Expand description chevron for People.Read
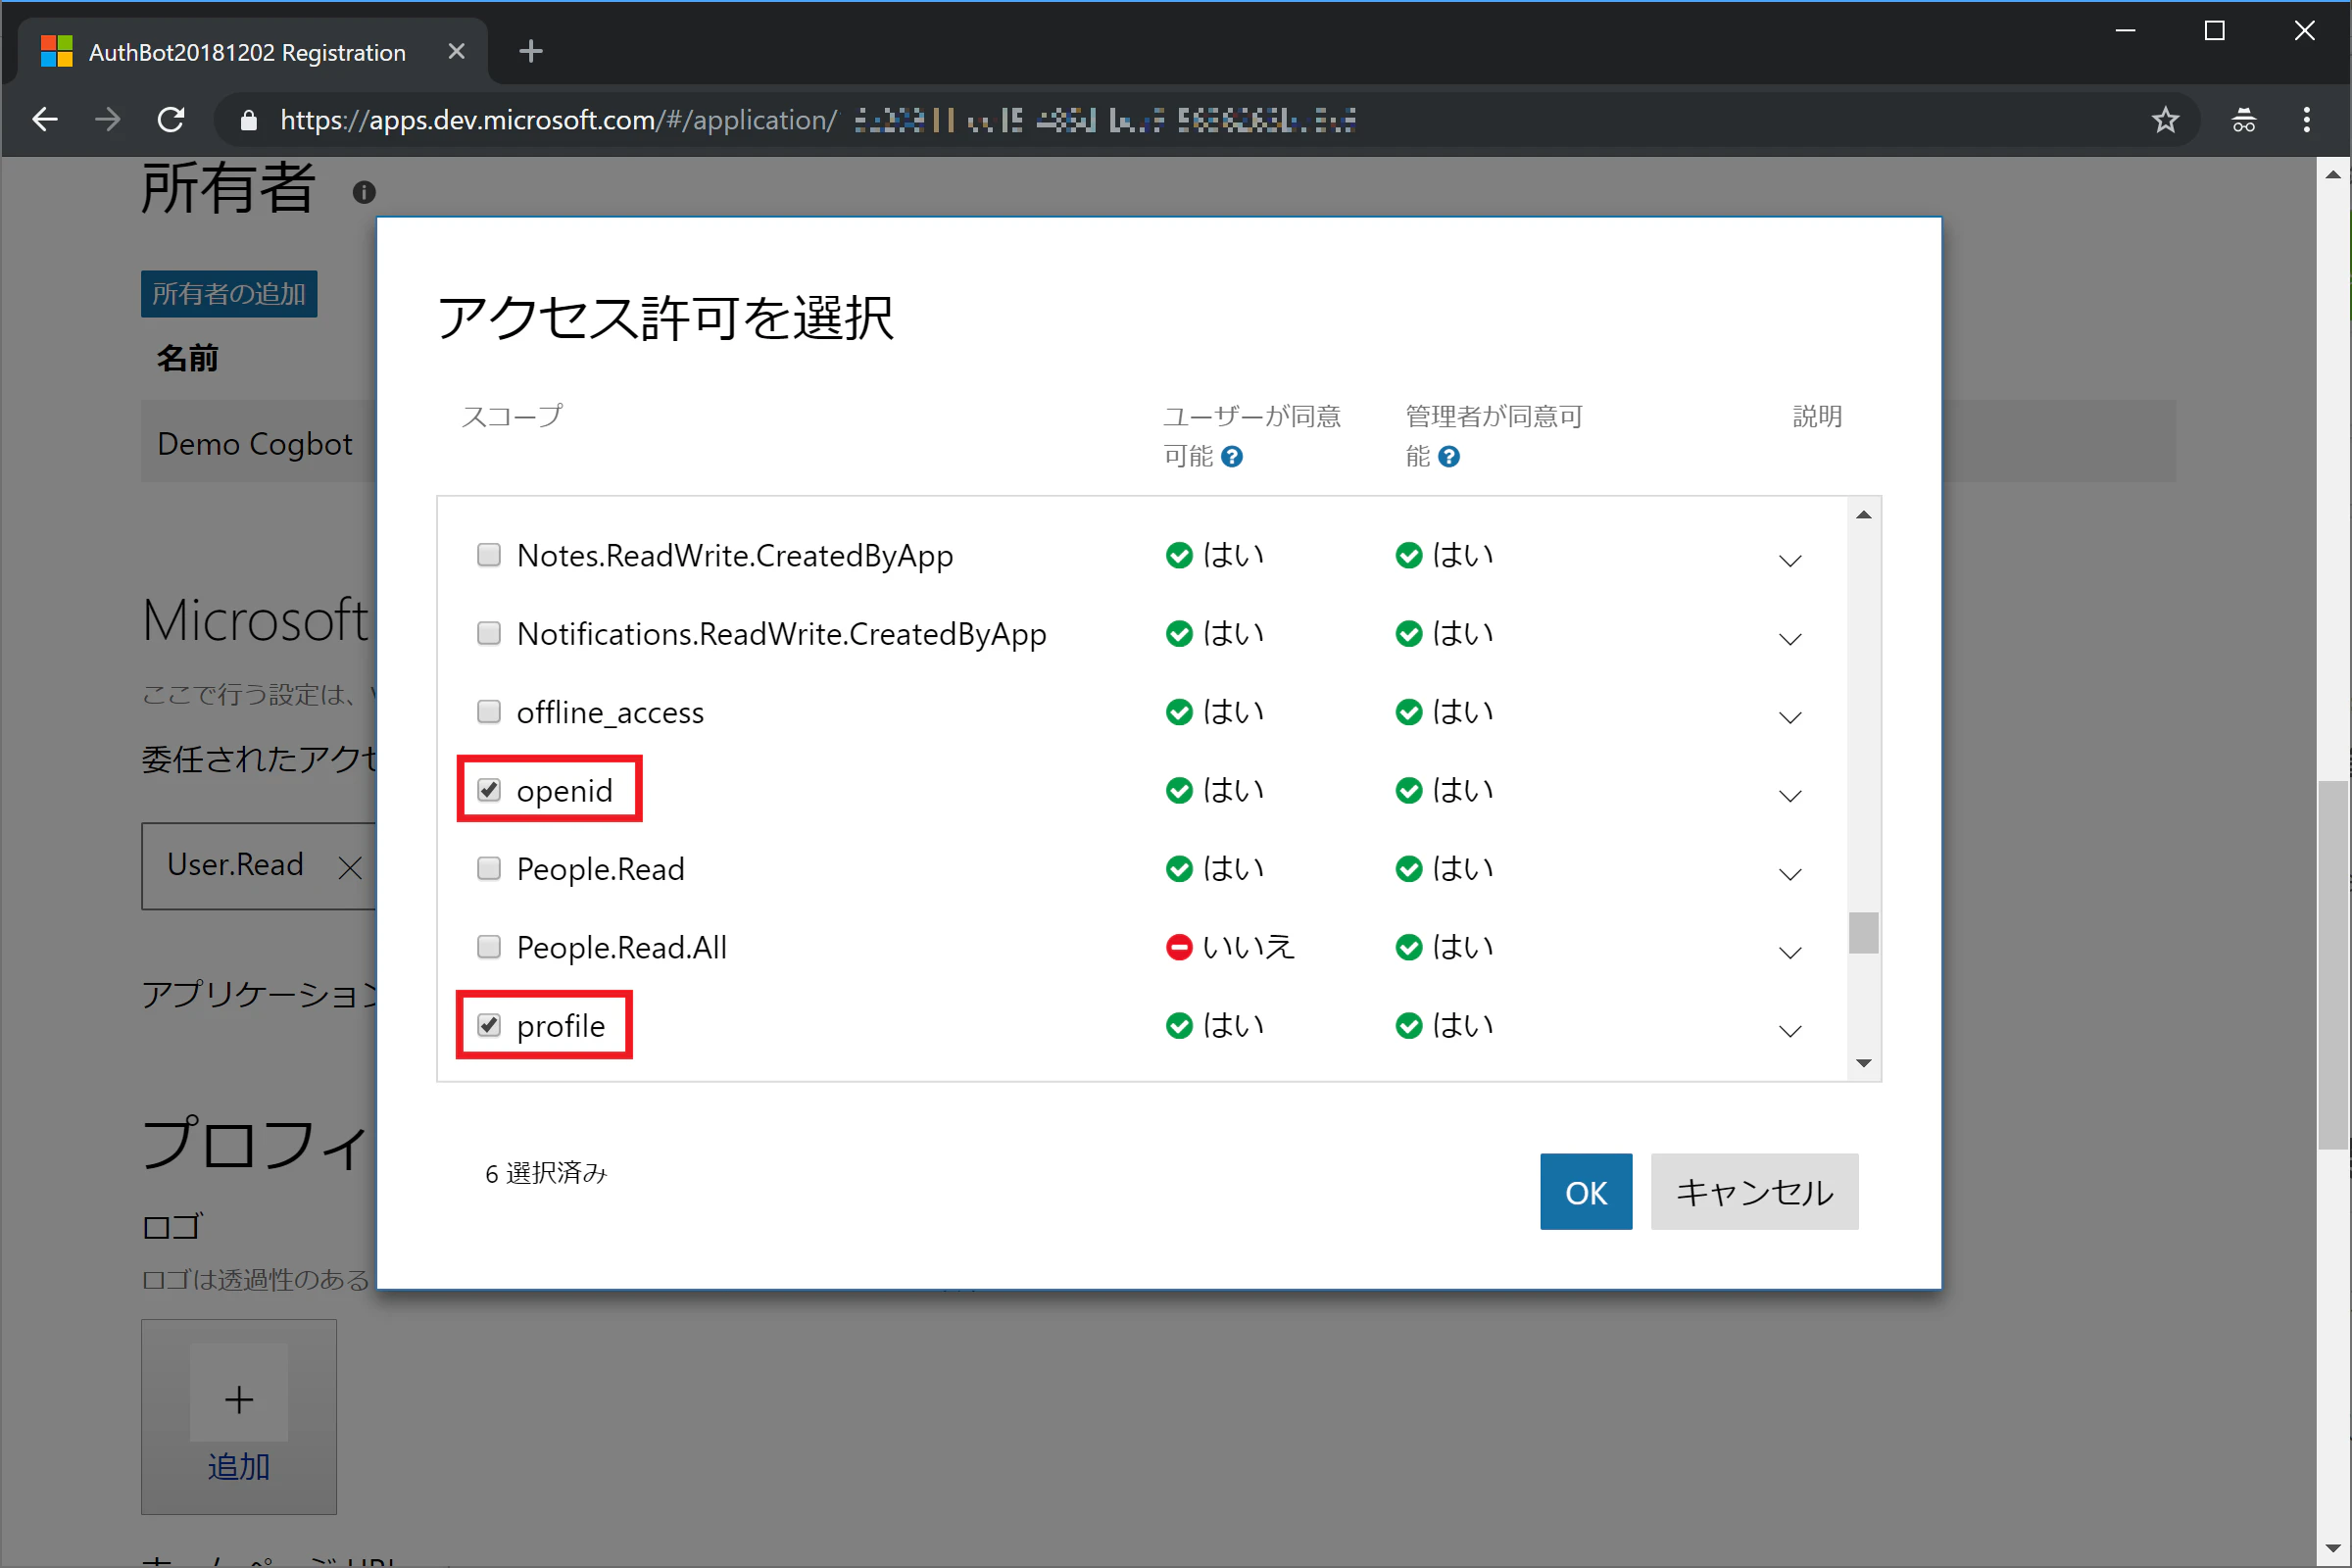 [1790, 874]
